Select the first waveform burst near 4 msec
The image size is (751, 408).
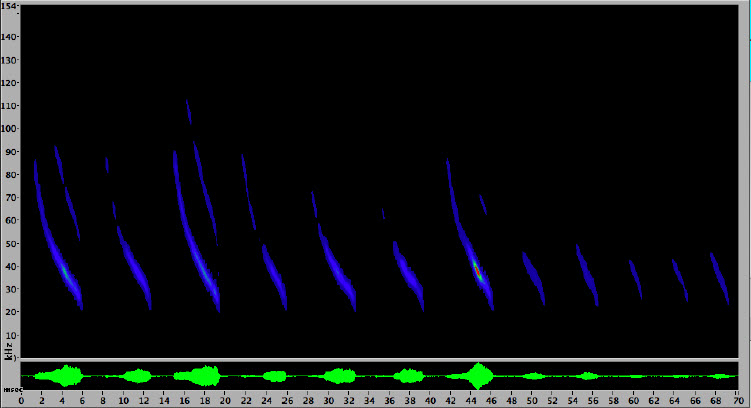pyautogui.click(x=68, y=376)
